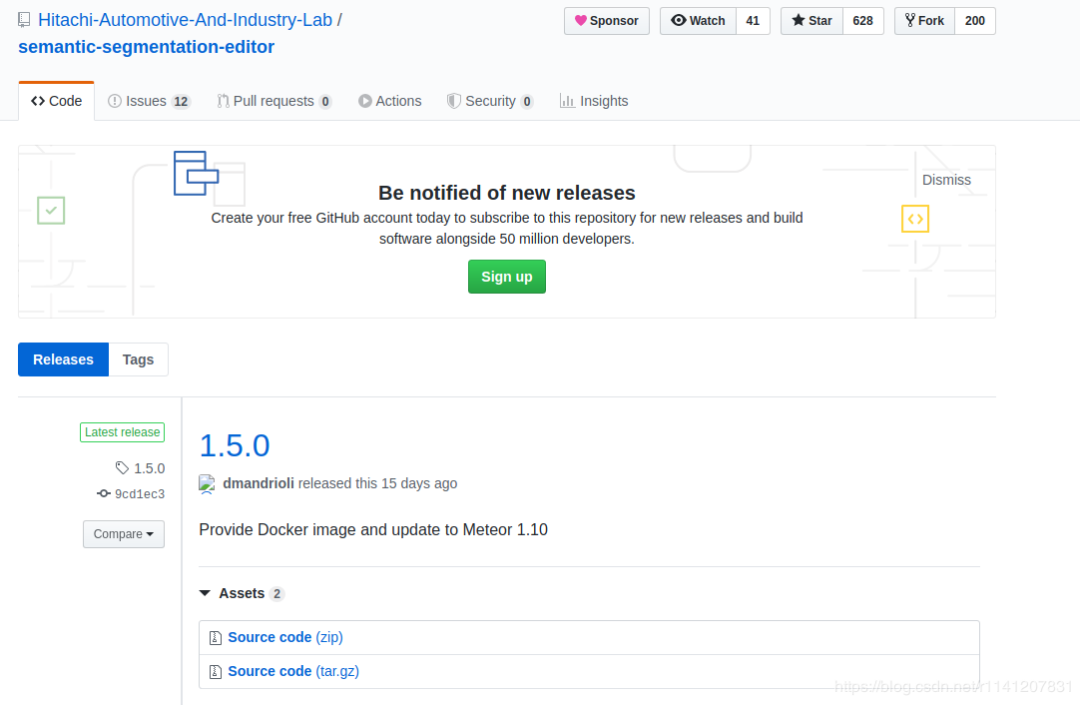Open the semantic-segmentation-editor repository link
This screenshot has width=1080, height=705.
pyautogui.click(x=146, y=47)
